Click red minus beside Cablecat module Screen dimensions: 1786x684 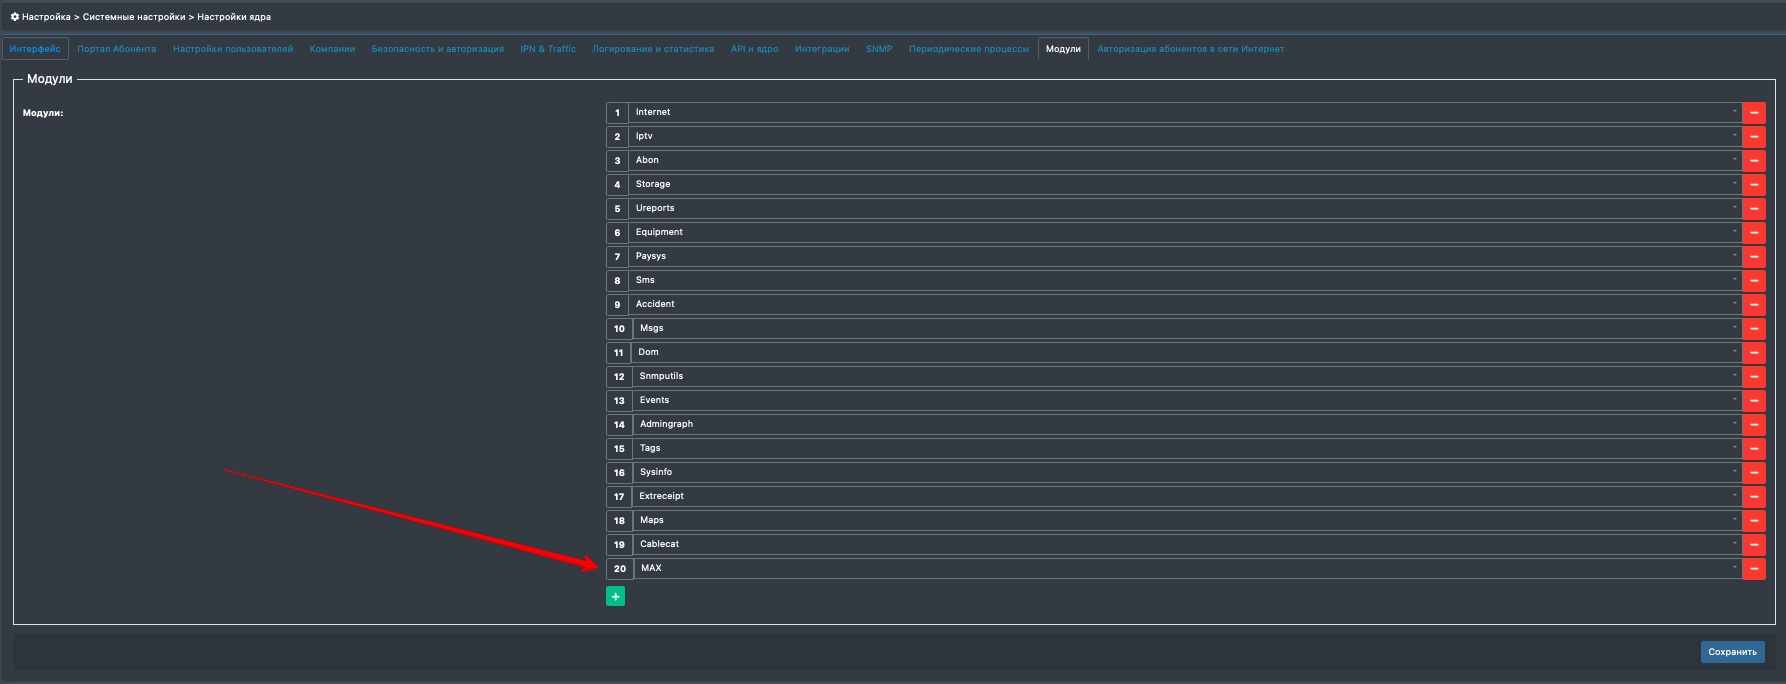tap(1753, 545)
